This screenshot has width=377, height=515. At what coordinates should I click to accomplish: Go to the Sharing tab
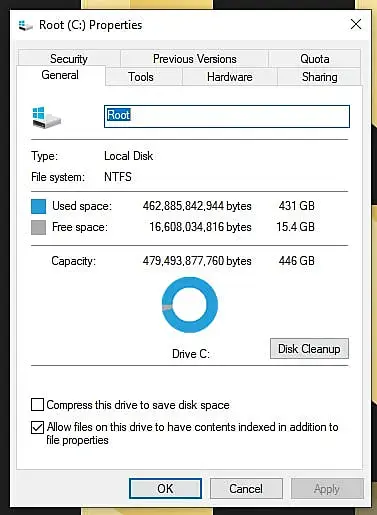click(x=319, y=77)
